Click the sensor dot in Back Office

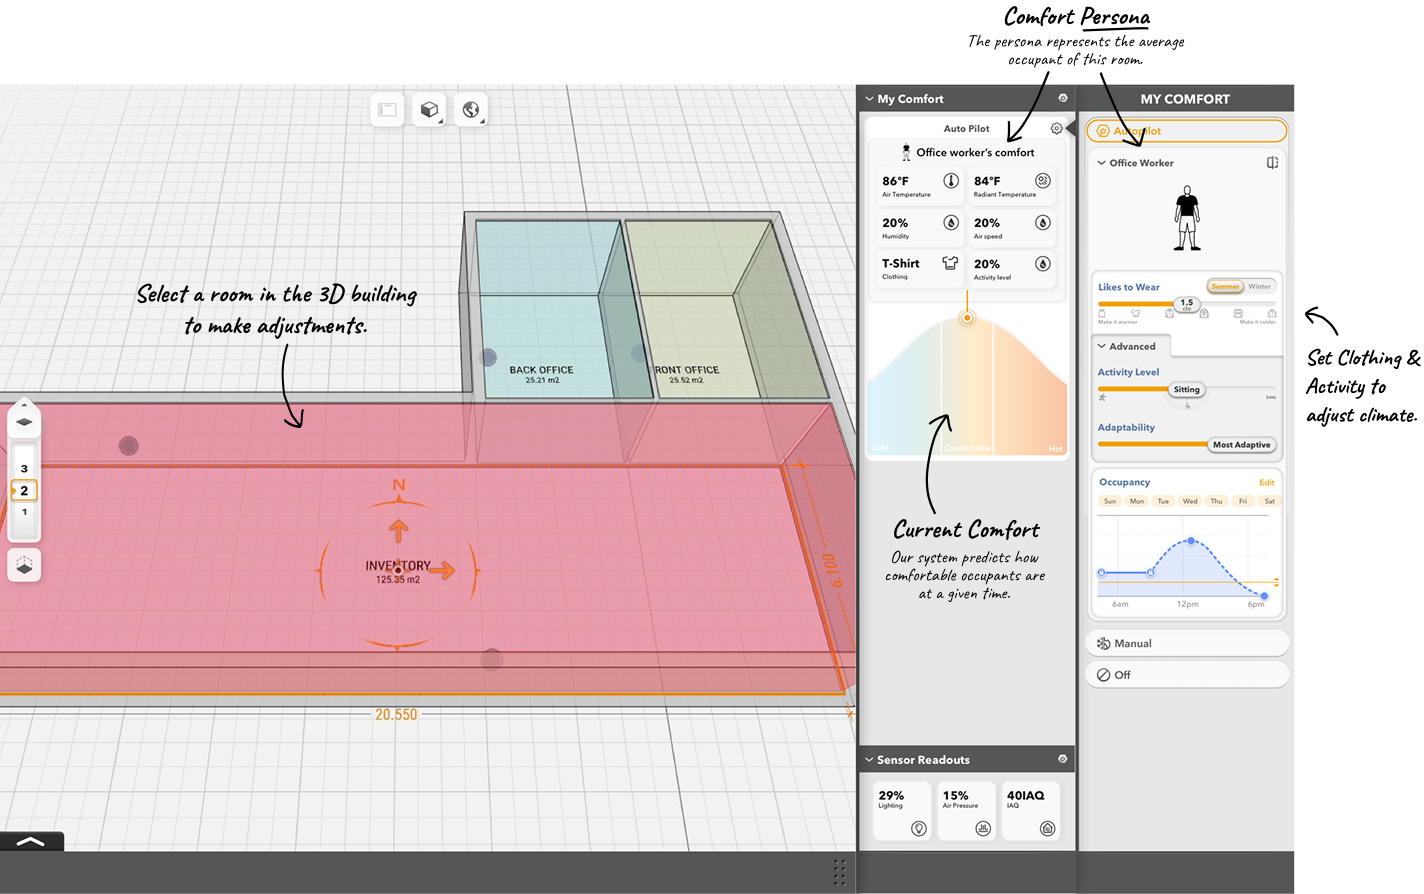[488, 357]
